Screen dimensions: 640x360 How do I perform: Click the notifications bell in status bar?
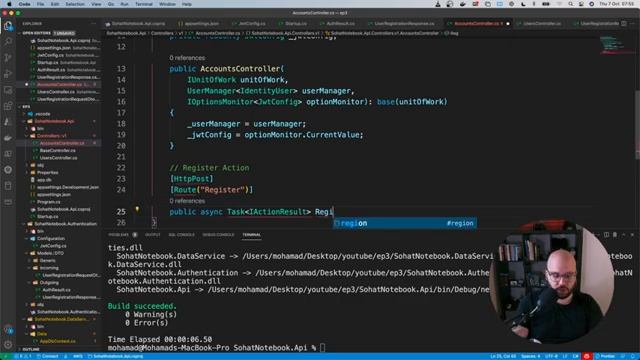(x=632, y=356)
